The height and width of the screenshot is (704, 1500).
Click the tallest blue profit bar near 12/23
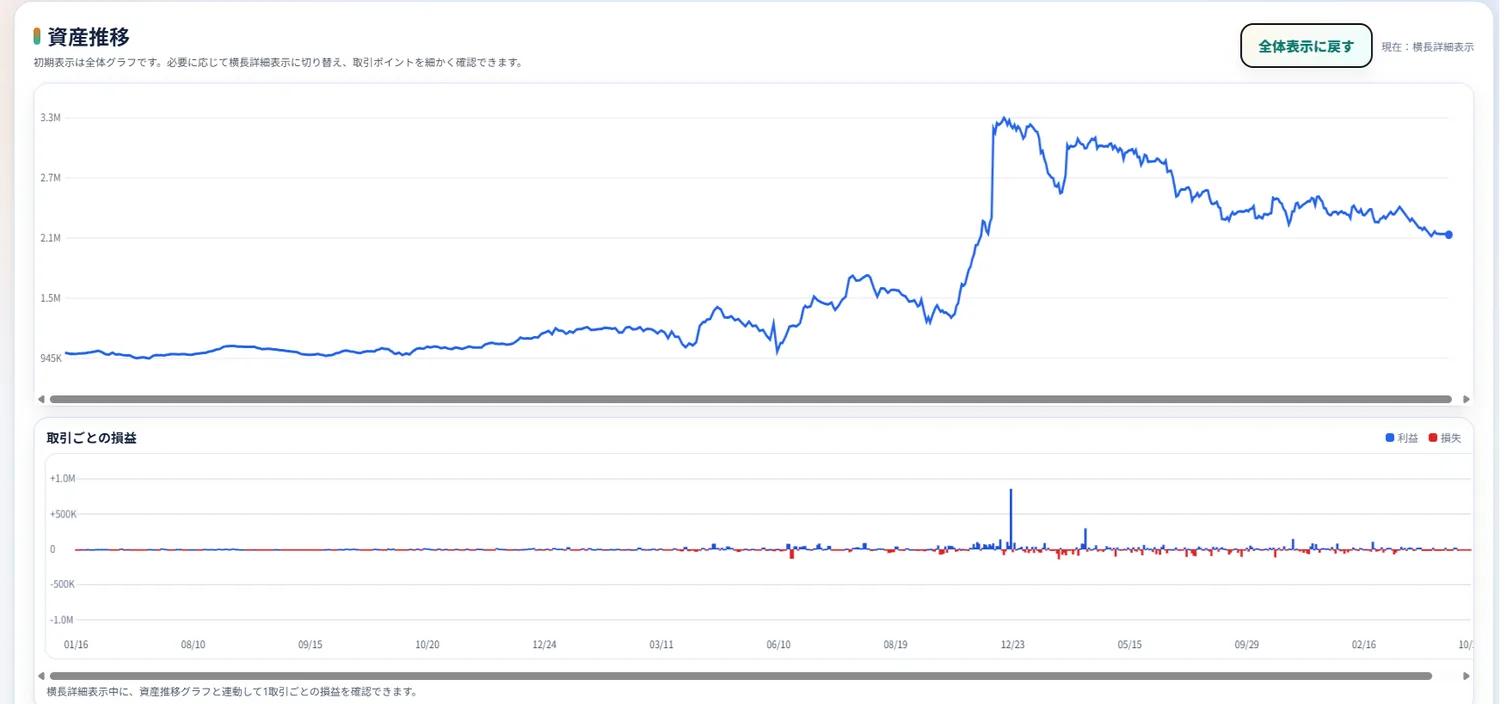click(x=1011, y=519)
